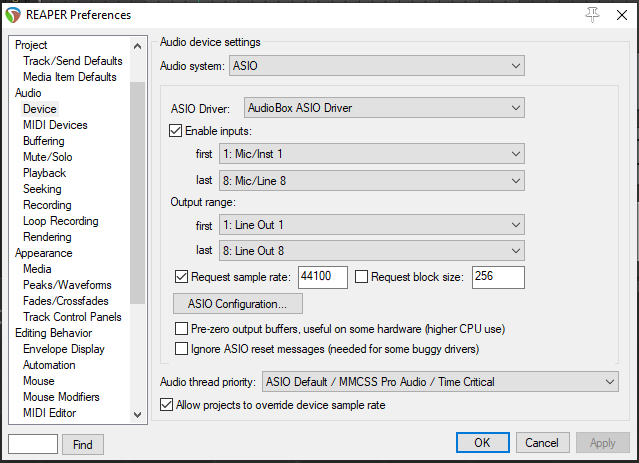Click the Apply button
This screenshot has height=463, width=639.
tap(603, 443)
